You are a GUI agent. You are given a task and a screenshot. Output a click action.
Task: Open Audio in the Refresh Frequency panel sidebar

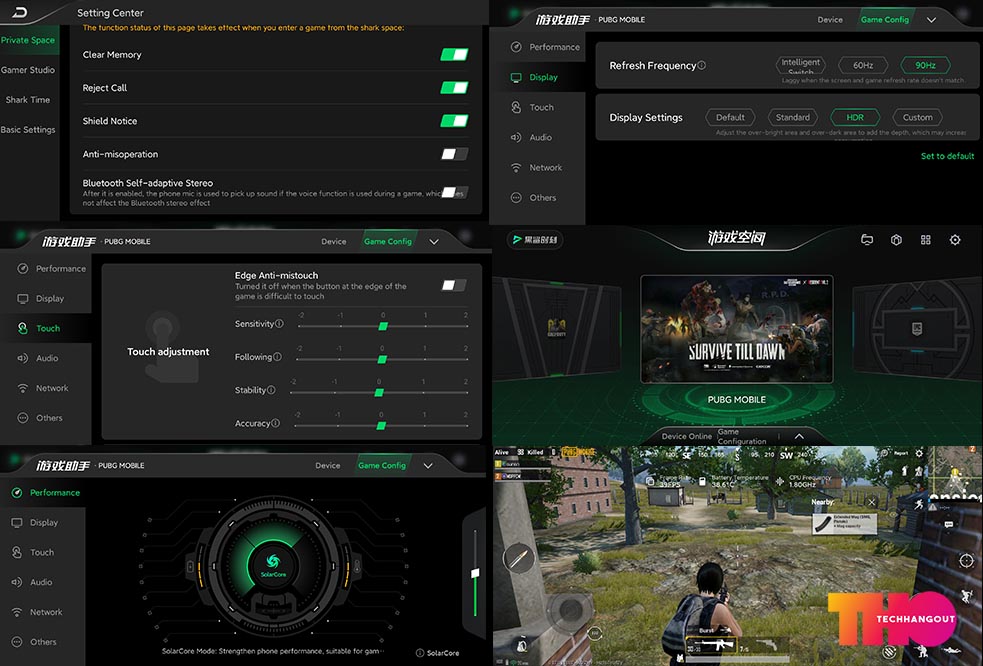click(537, 137)
